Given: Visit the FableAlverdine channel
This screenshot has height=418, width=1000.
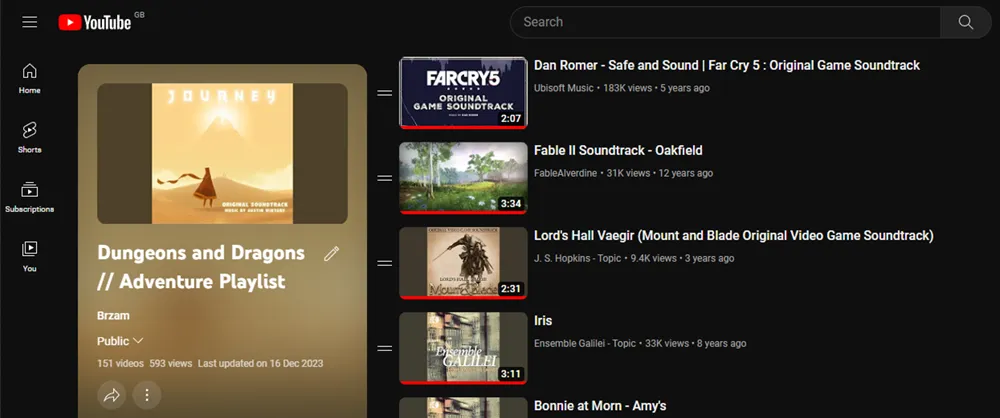Looking at the screenshot, I should [x=564, y=174].
